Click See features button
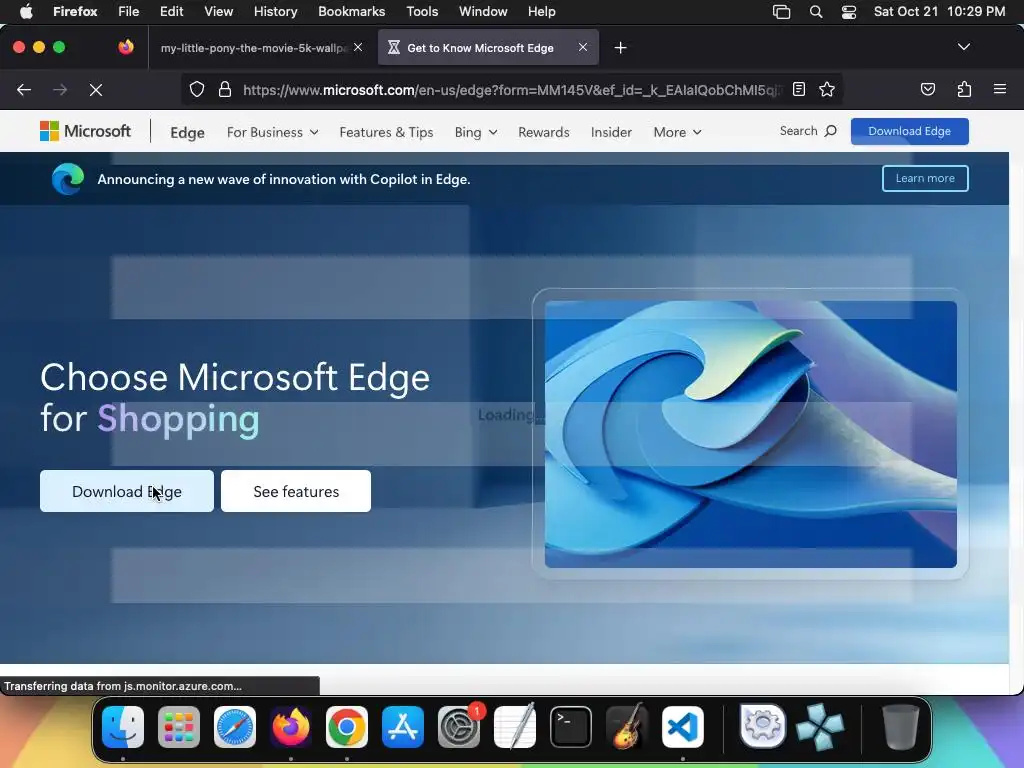 coord(296,491)
